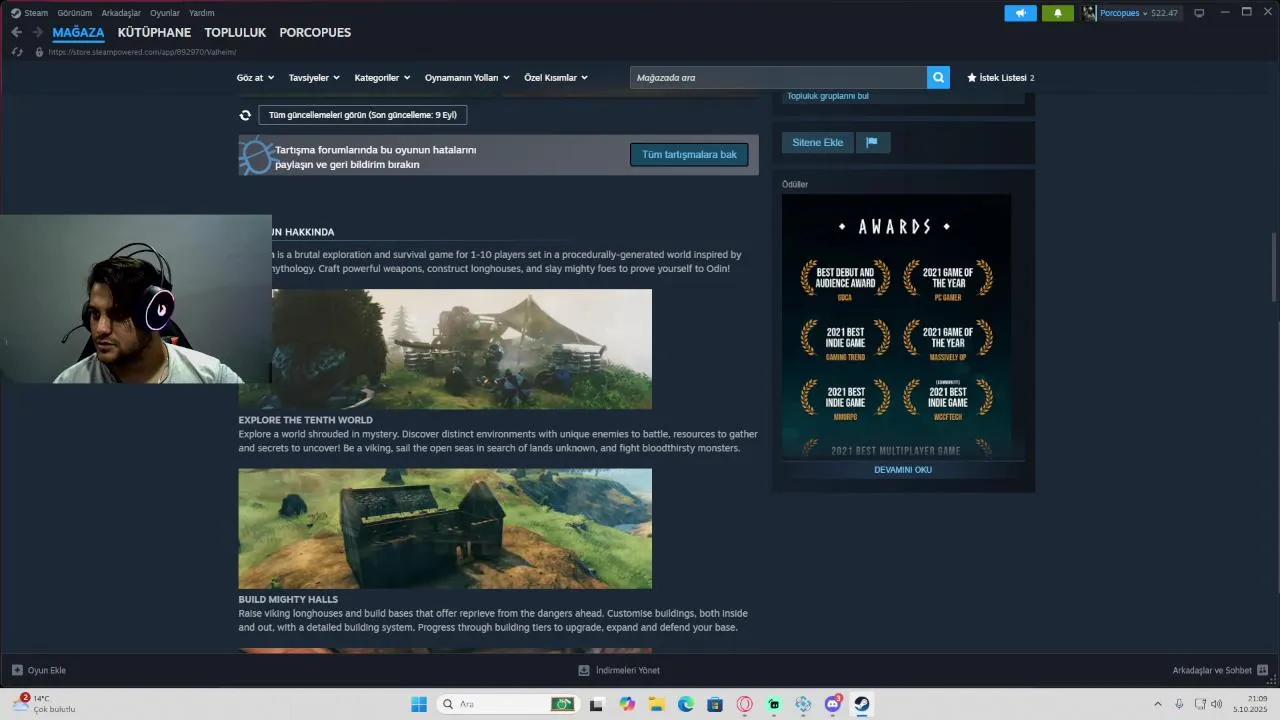
Task: Click the Explore the Tenth World screenshot
Action: click(445, 349)
